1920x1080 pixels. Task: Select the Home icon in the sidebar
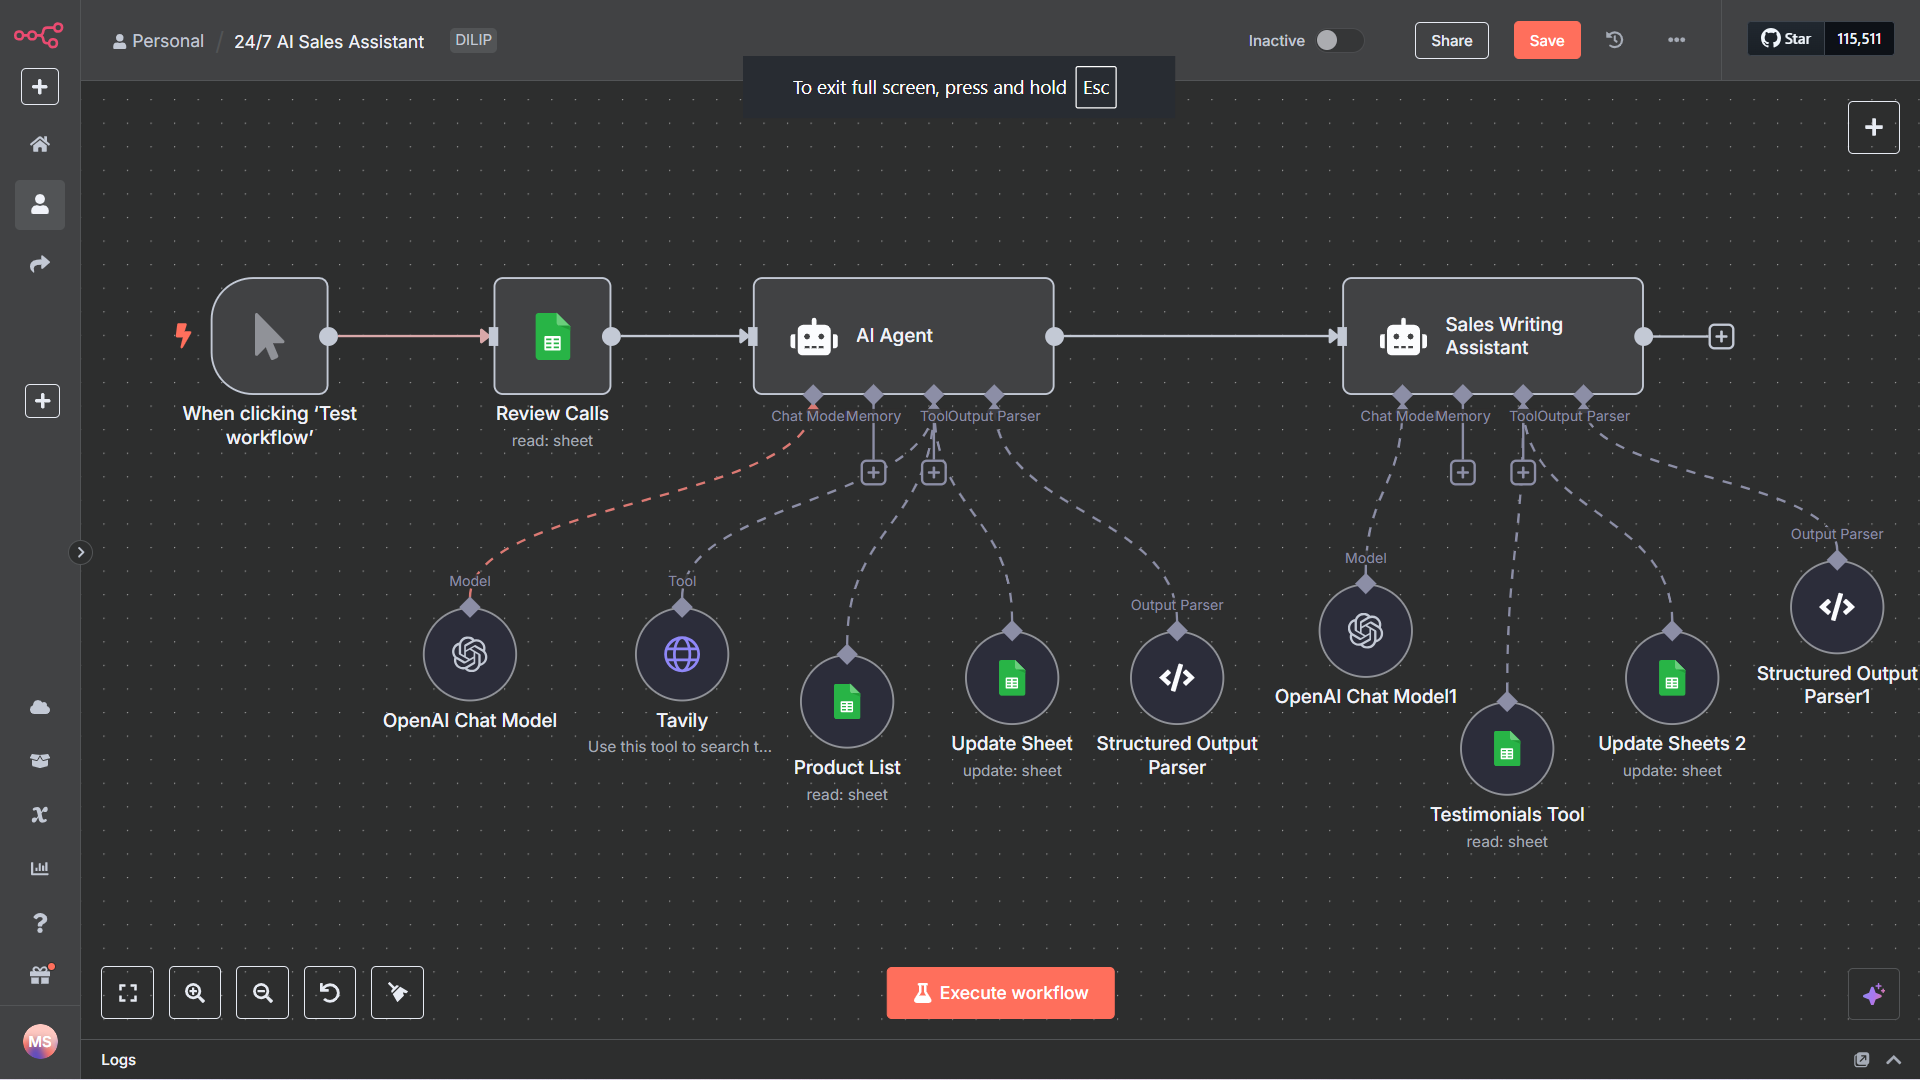click(39, 143)
